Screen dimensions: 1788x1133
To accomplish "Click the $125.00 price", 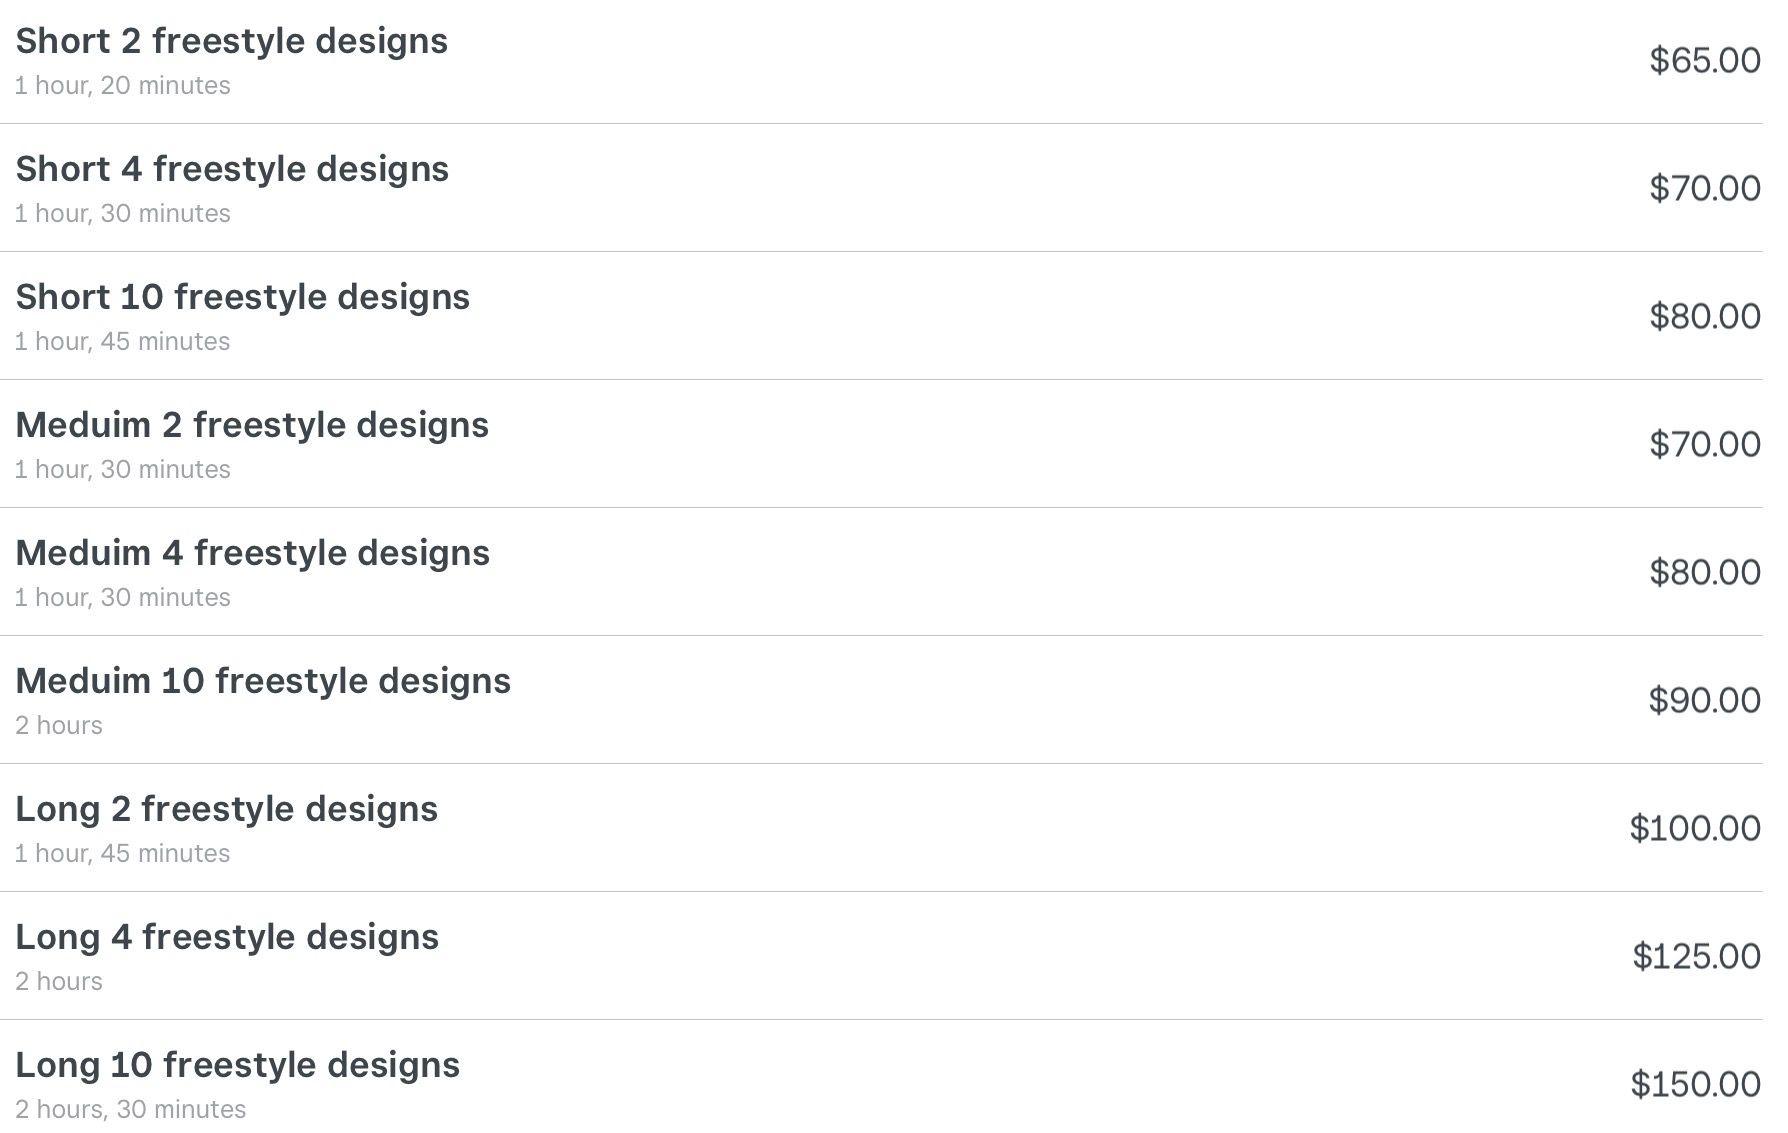I will 1696,956.
